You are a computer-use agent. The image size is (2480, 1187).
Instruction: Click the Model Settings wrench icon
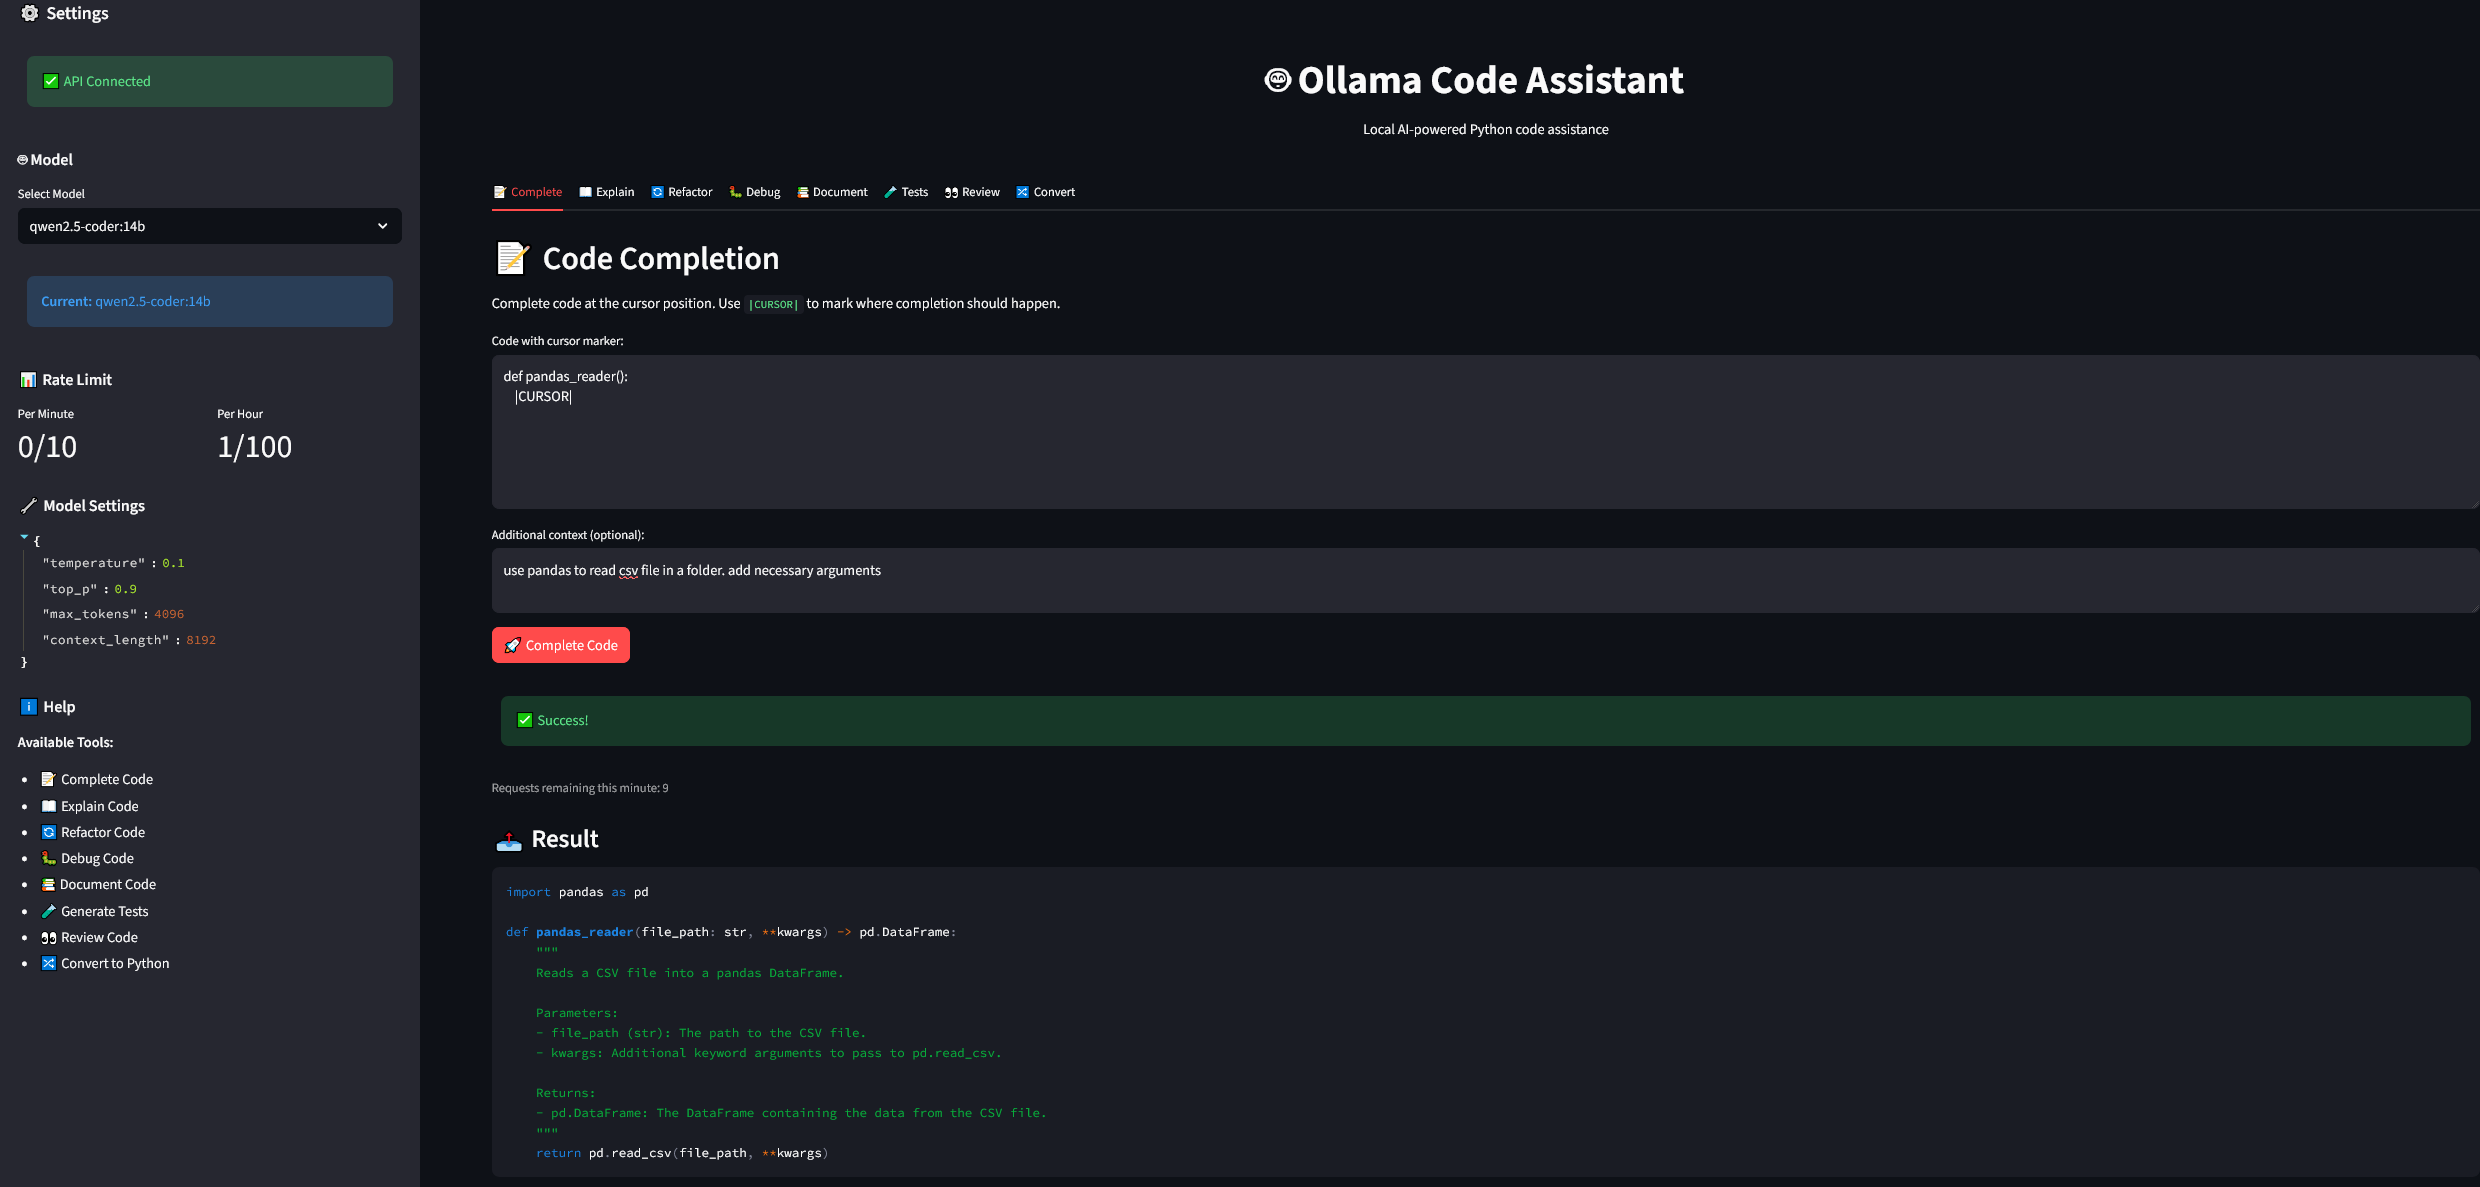[29, 506]
